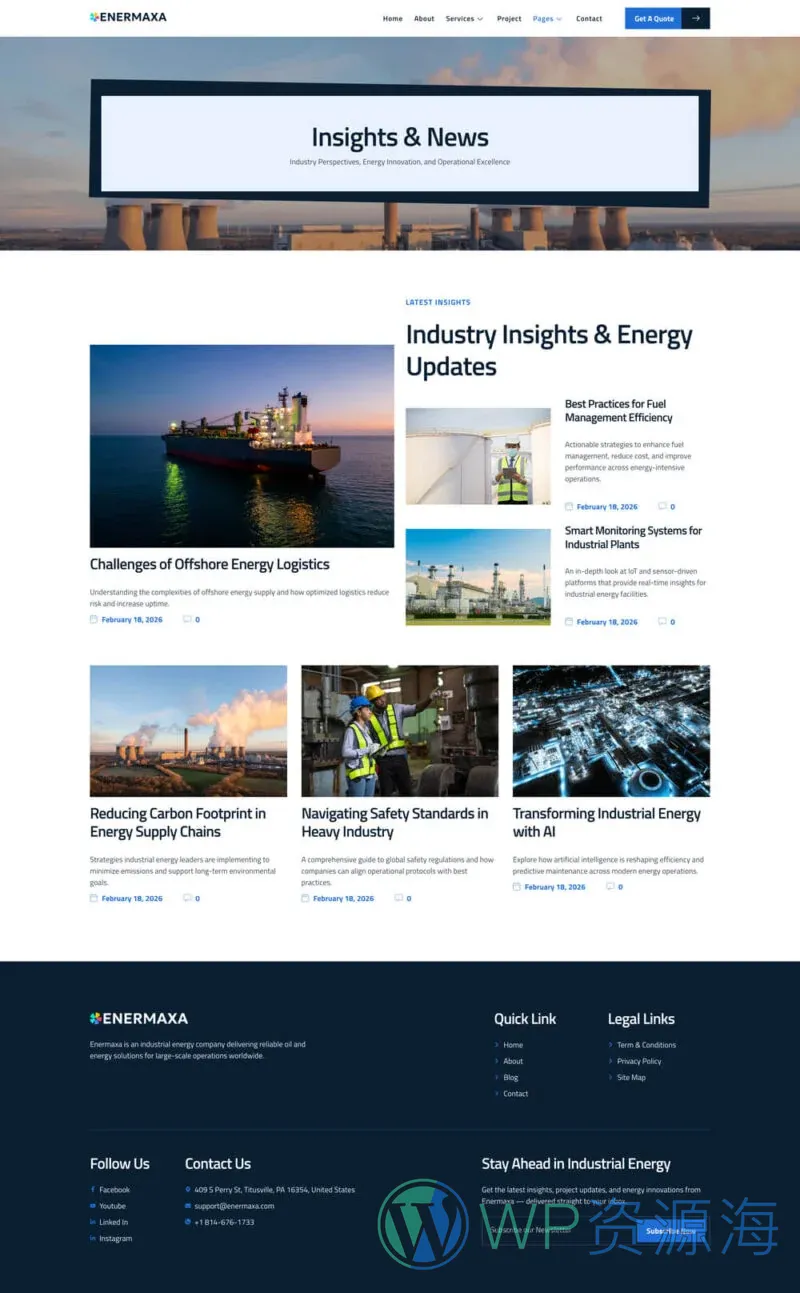The image size is (800, 1293).
Task: Click the Get A Quote button
Action: click(x=654, y=18)
